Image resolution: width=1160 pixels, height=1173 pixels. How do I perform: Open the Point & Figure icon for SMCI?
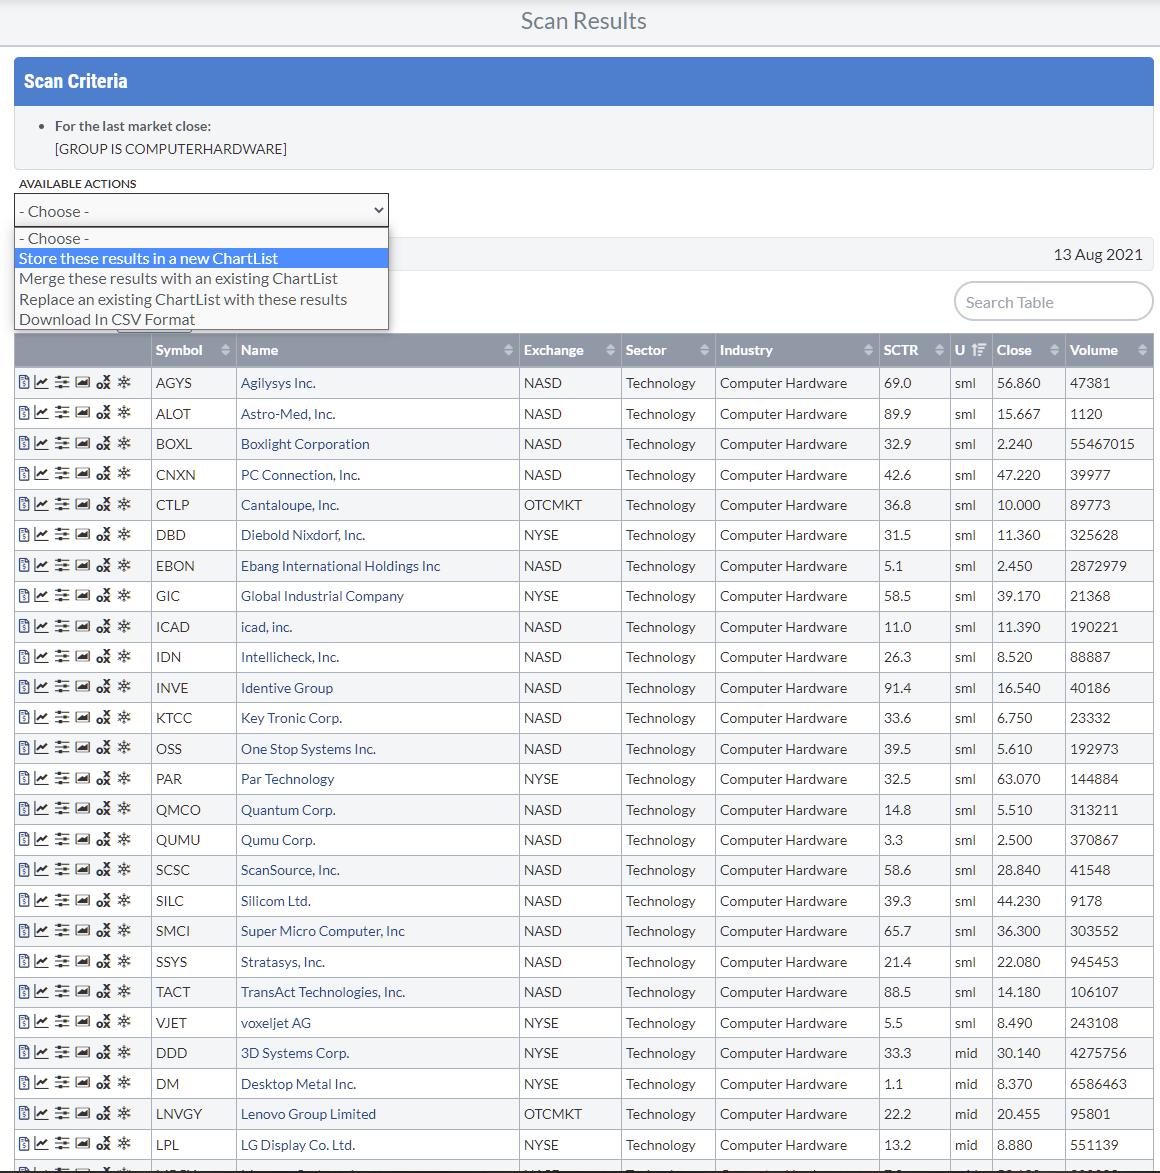point(103,931)
